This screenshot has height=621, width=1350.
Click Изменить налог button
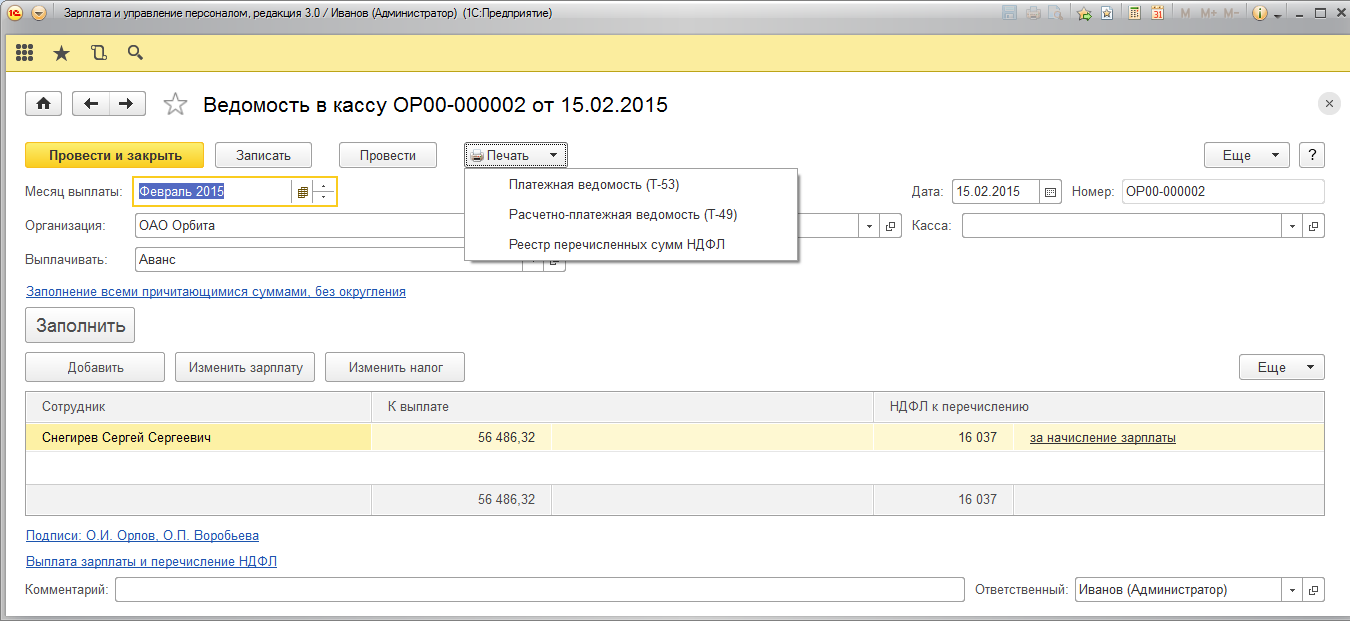395,367
